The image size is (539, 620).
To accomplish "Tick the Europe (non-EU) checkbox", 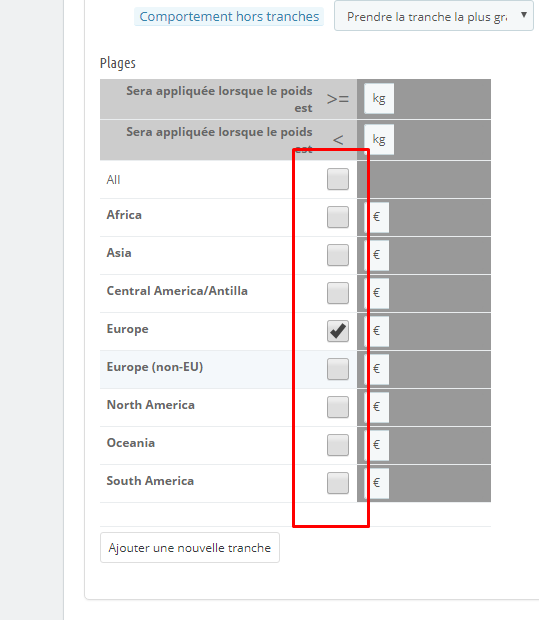I will (338, 369).
